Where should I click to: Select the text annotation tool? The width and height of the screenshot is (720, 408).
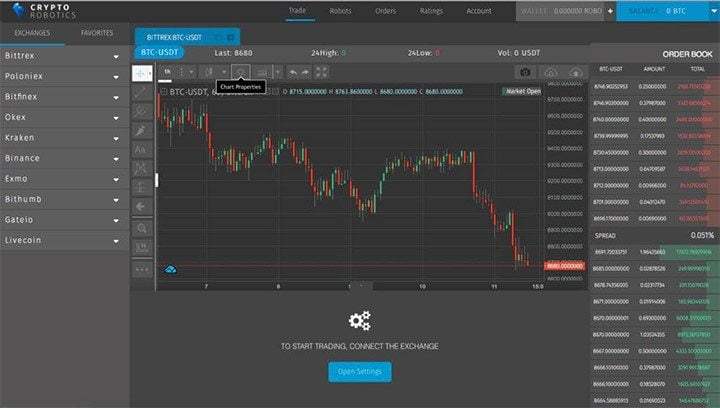coord(141,150)
